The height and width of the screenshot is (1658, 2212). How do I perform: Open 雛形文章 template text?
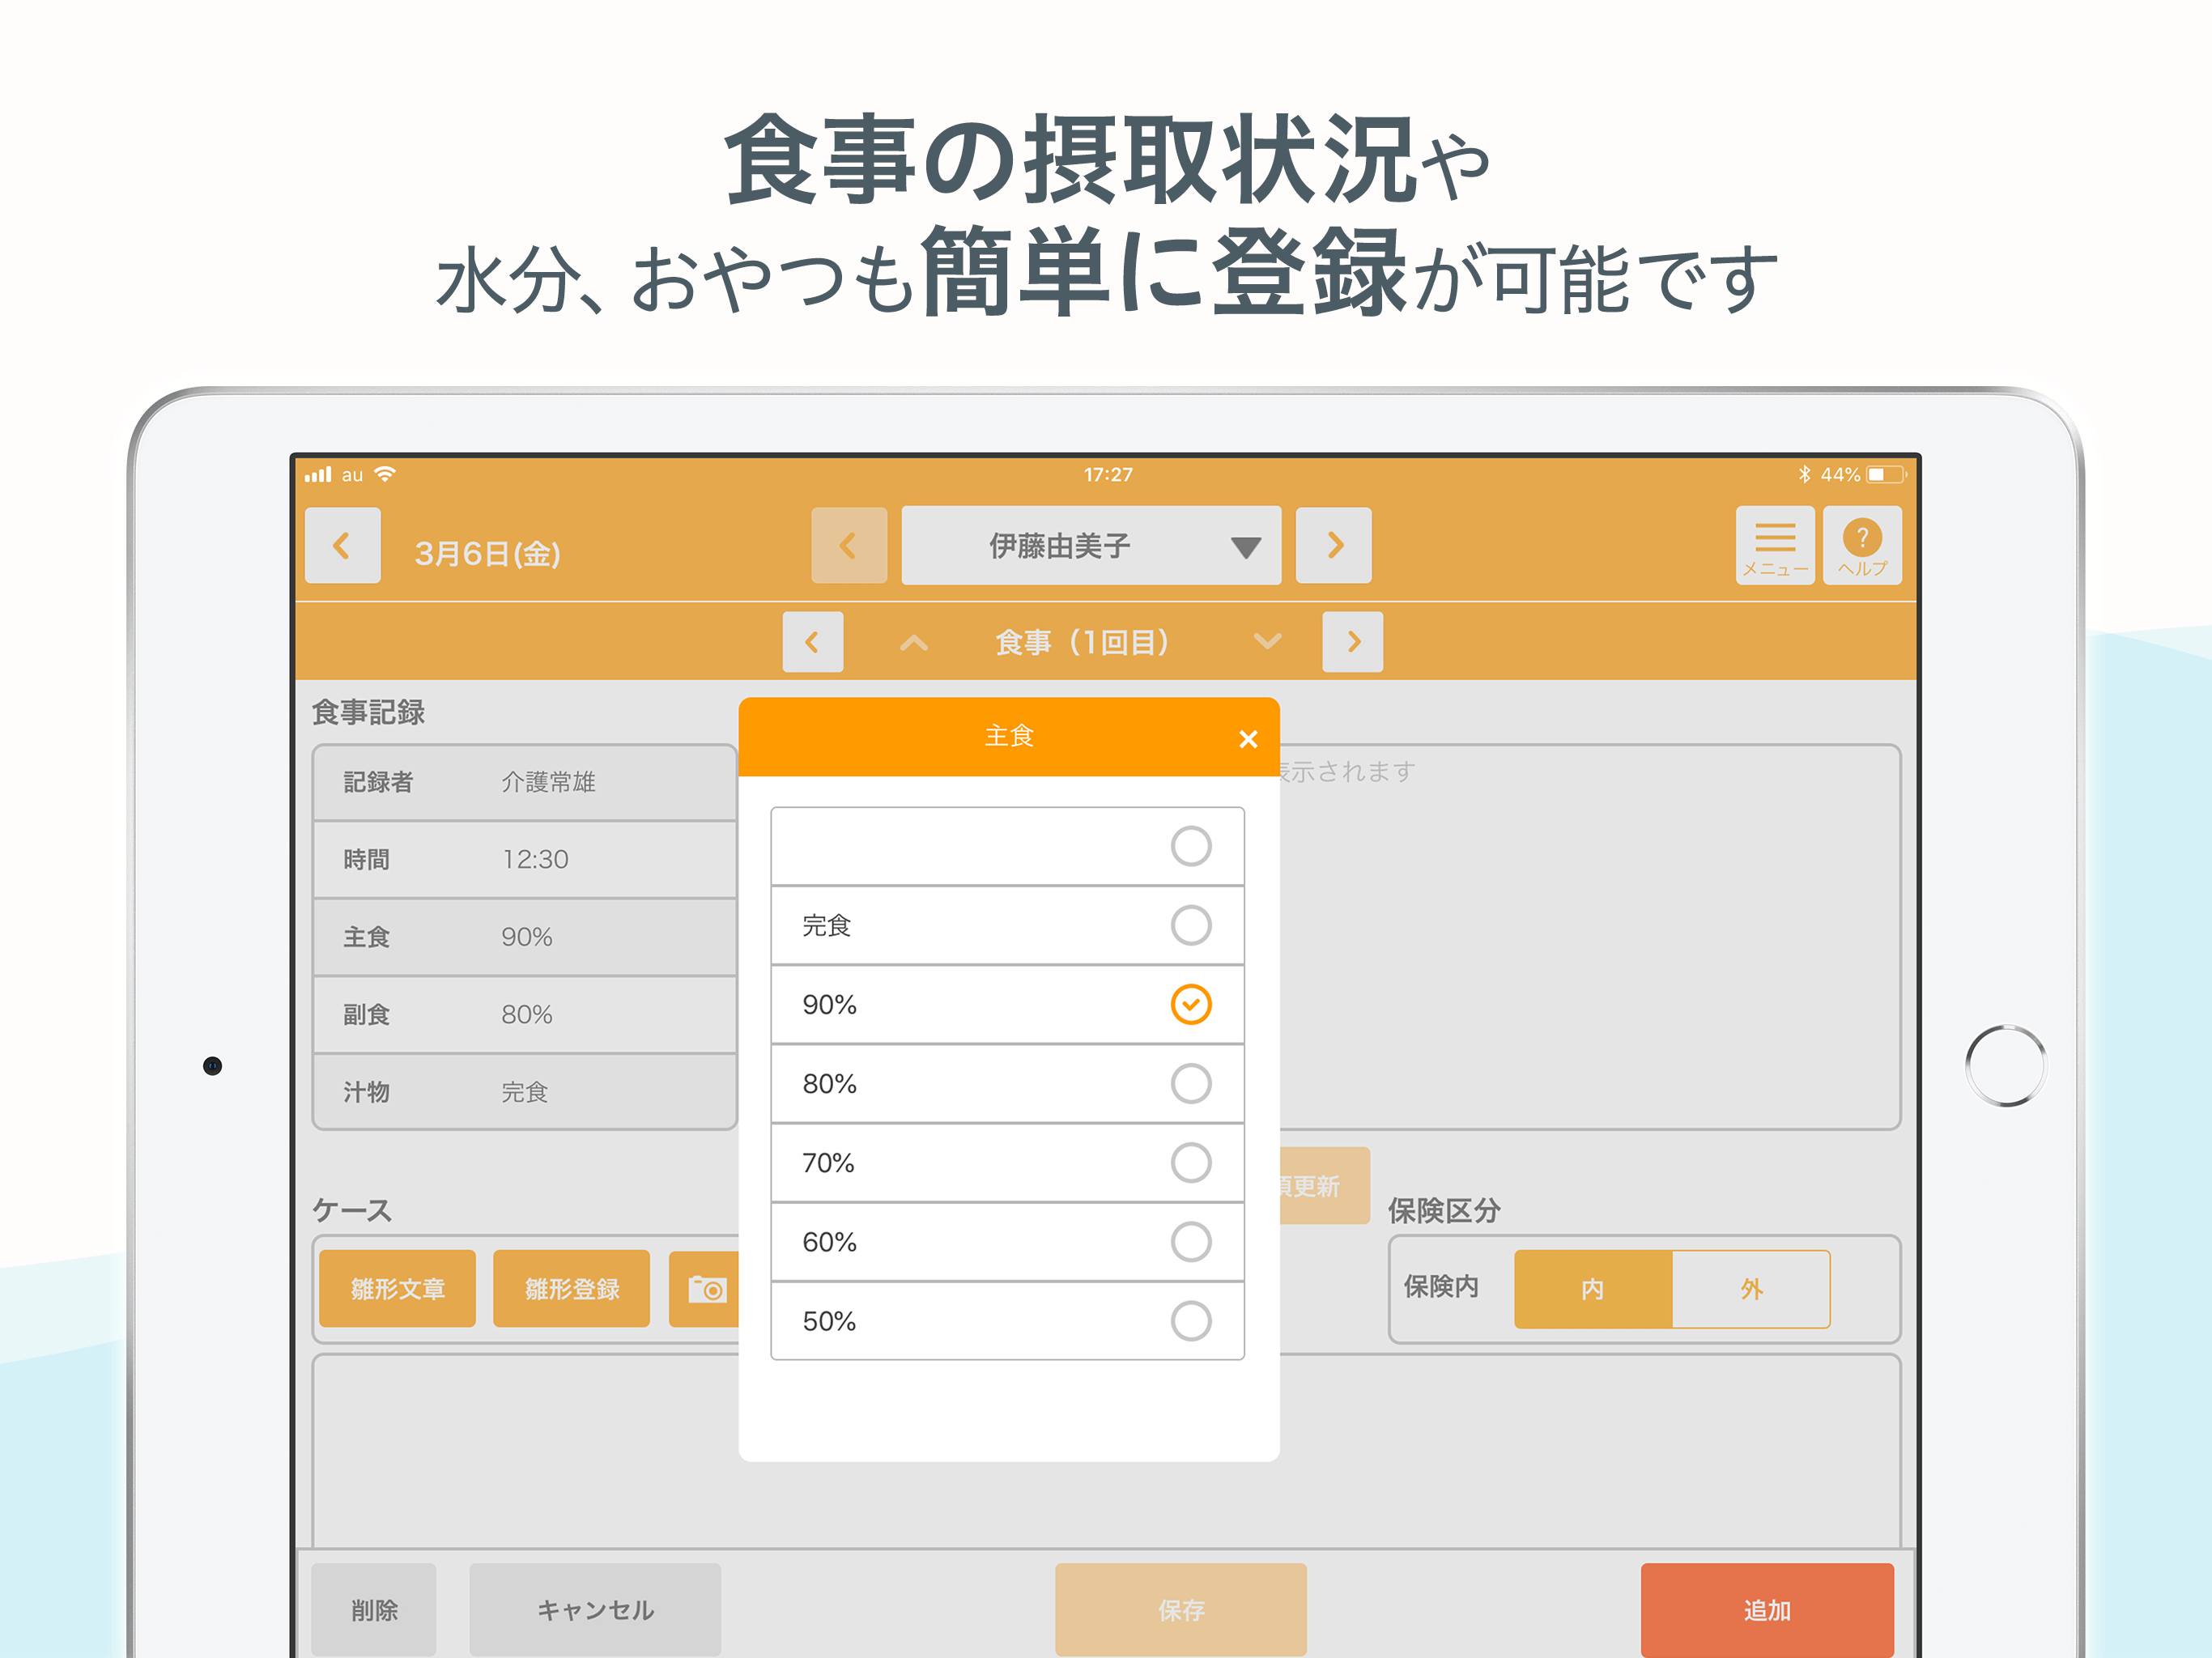397,1289
